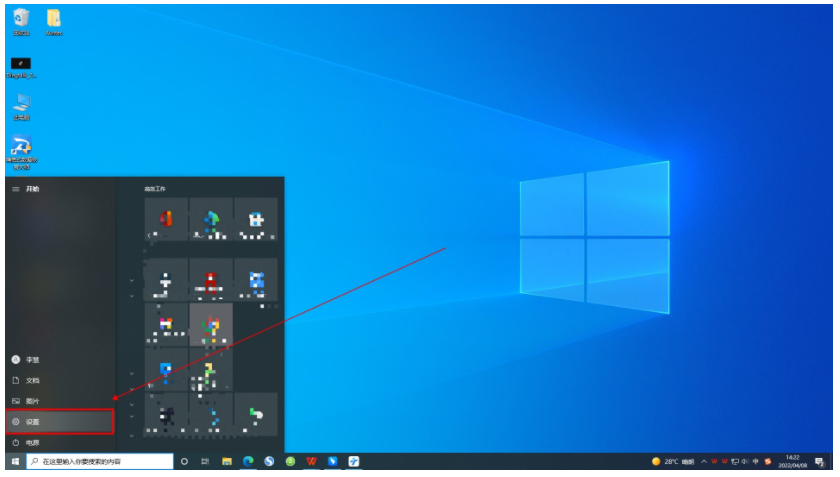Open the yellow folder on the desktop
This screenshot has height=477, width=840.
point(53,19)
